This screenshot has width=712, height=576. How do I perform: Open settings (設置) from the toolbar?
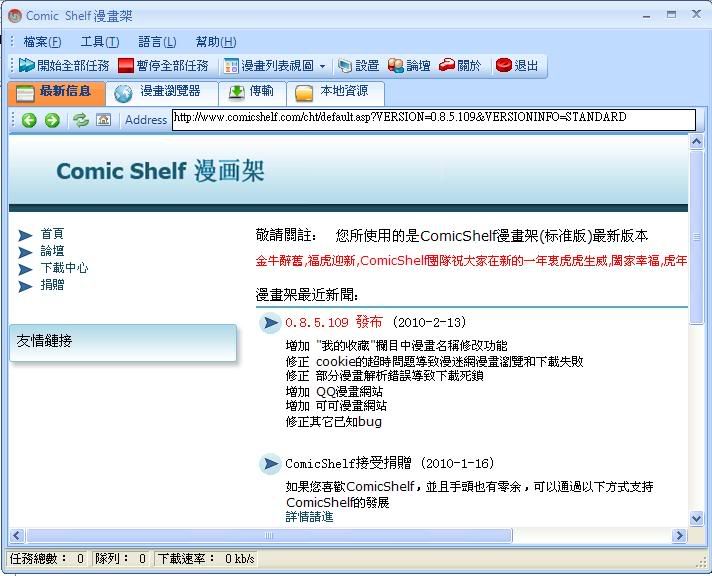[x=358, y=66]
